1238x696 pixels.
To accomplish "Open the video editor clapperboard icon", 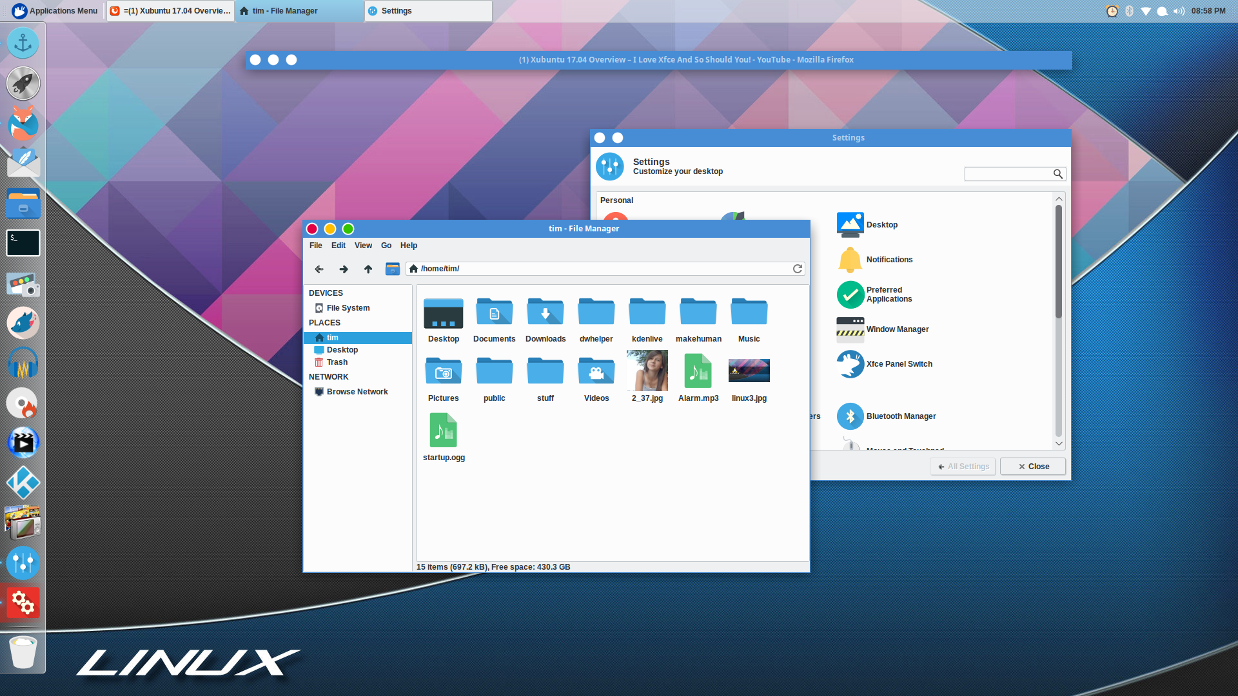I will click(x=23, y=442).
